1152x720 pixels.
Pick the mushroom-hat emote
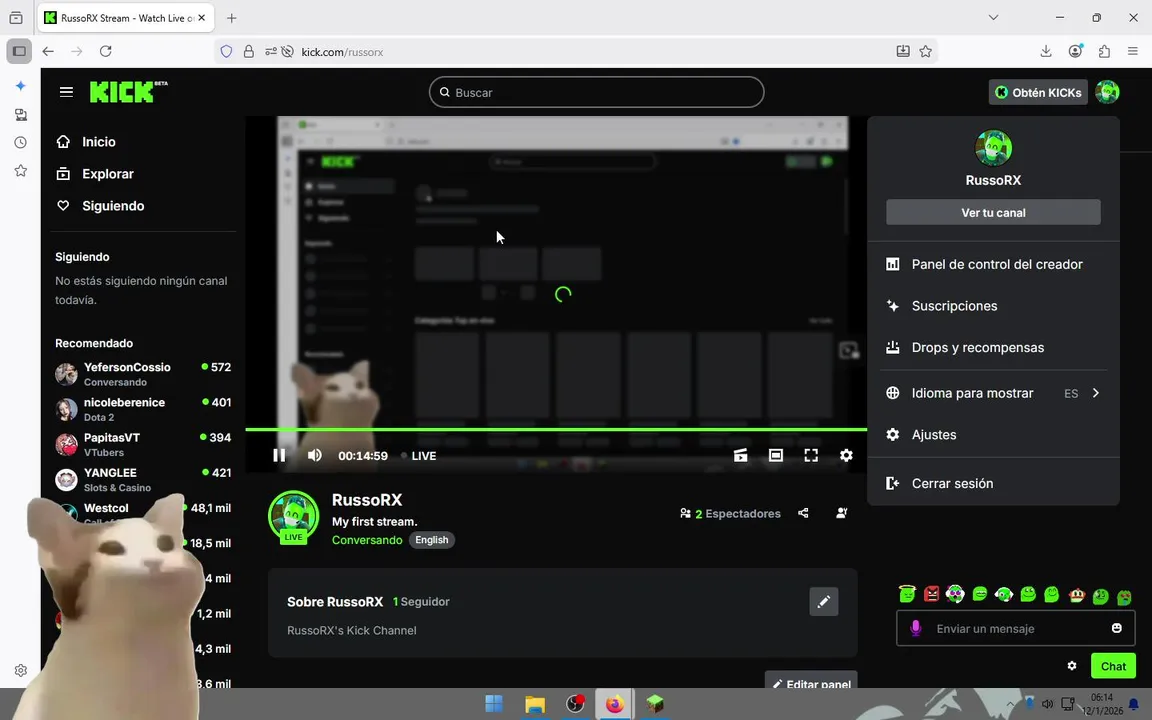[1076, 594]
